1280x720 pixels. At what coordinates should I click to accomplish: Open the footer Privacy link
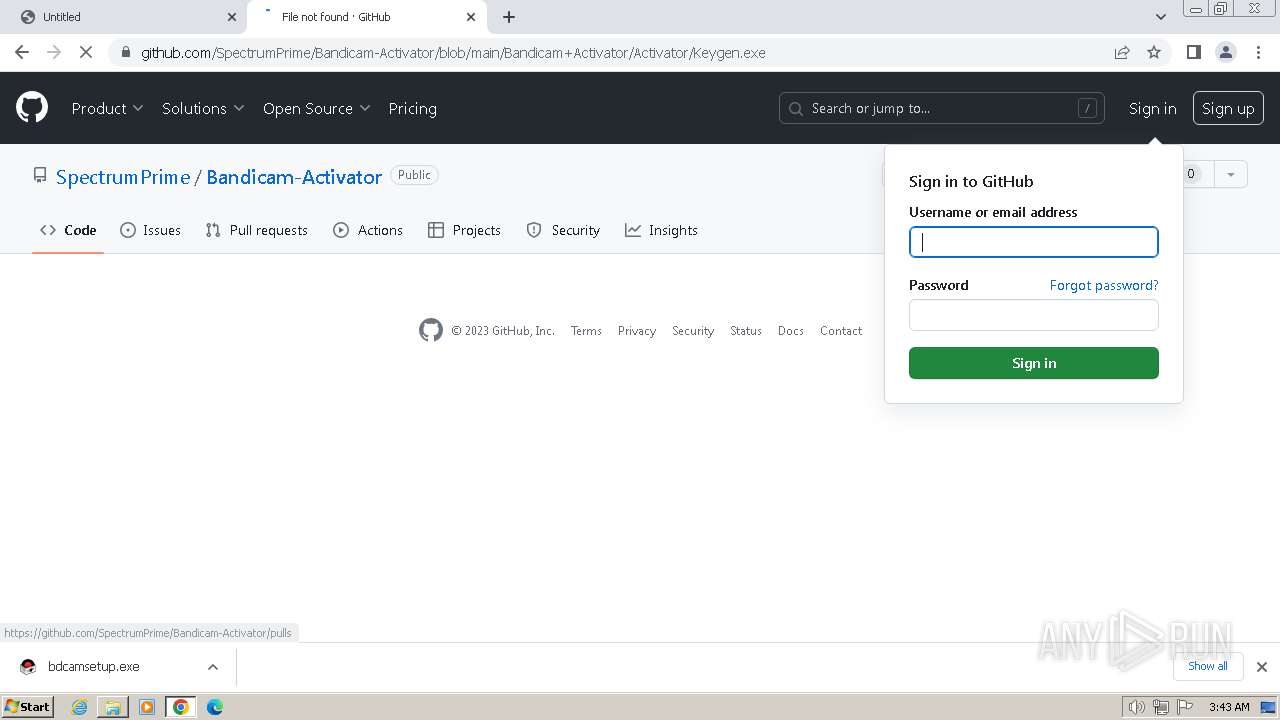click(x=637, y=331)
